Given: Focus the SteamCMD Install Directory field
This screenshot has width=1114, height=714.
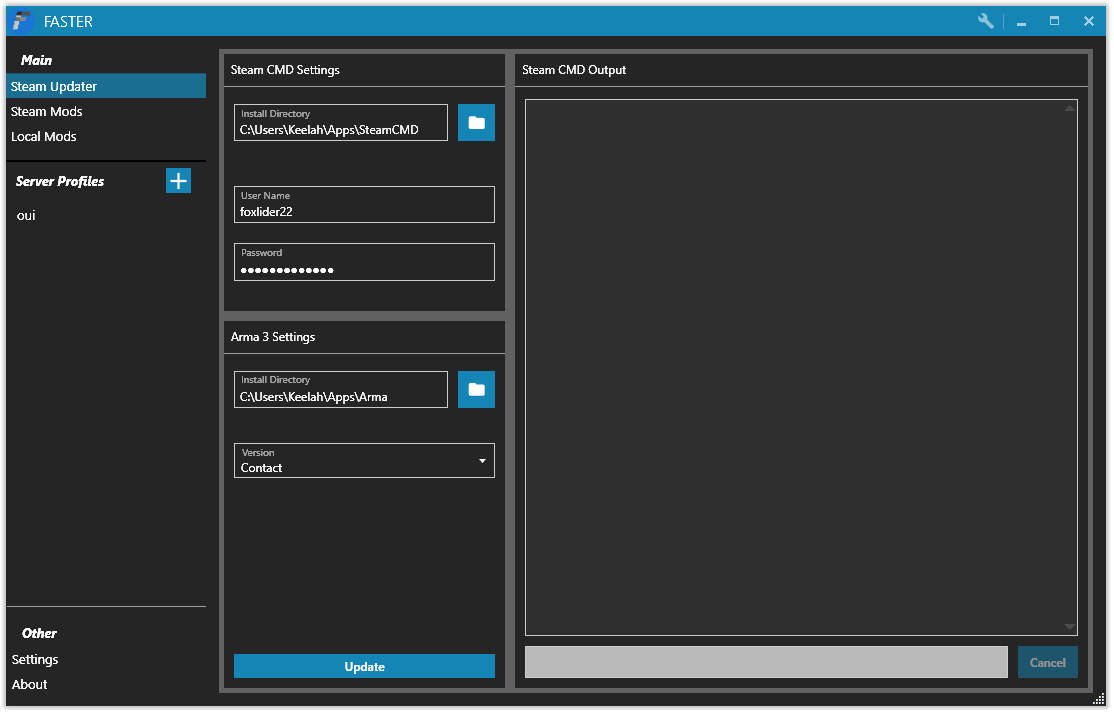Looking at the screenshot, I should pyautogui.click(x=340, y=123).
